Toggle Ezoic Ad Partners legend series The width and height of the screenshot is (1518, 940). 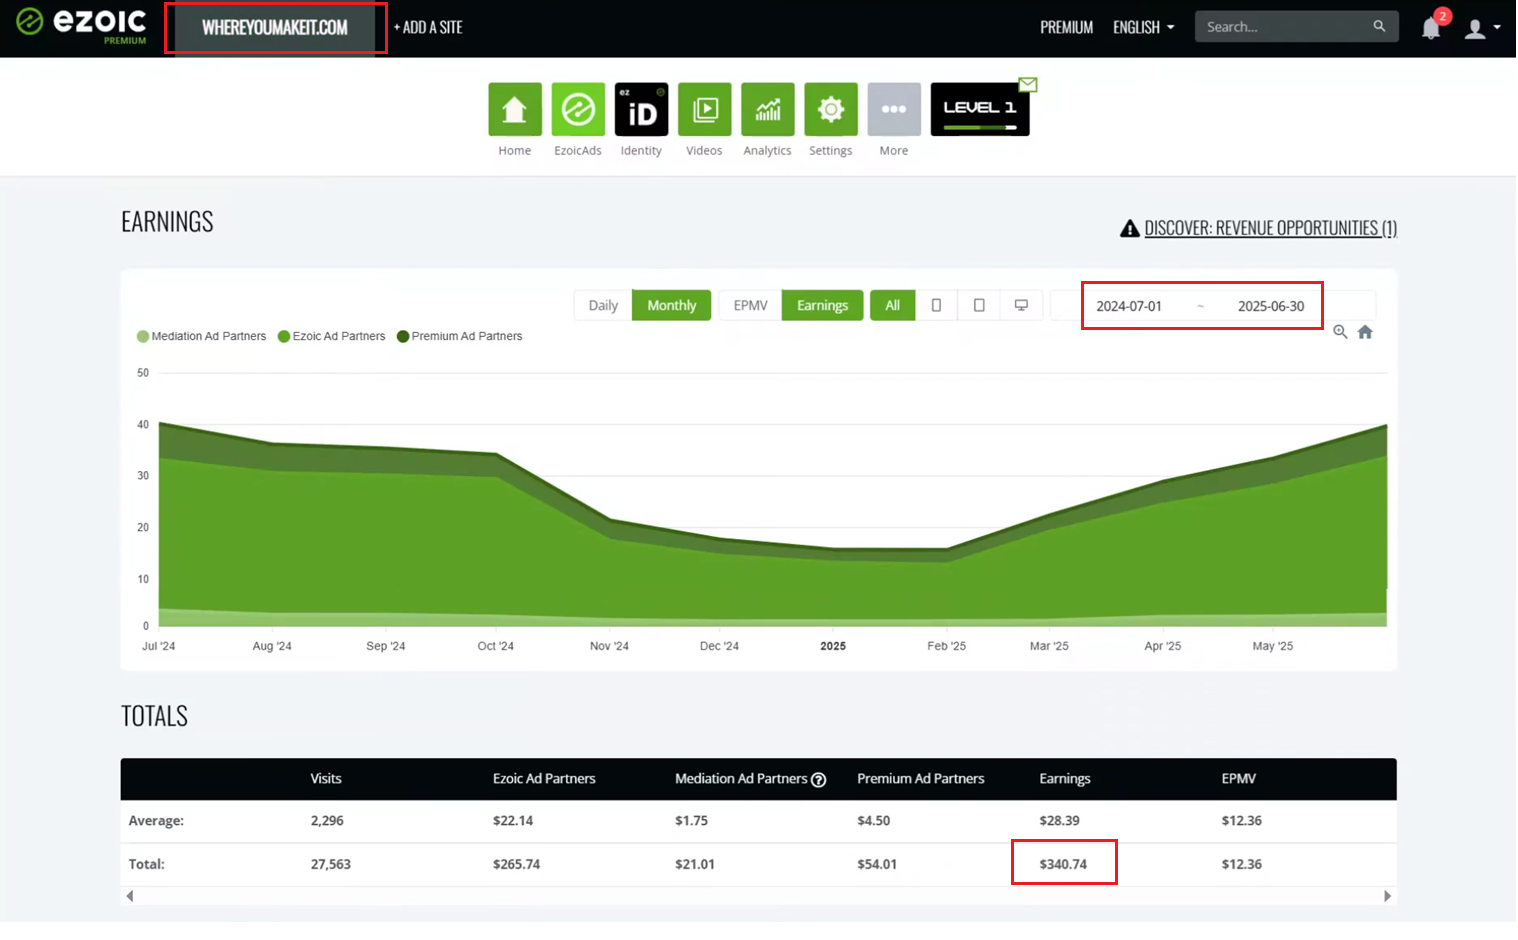pyautogui.click(x=332, y=336)
